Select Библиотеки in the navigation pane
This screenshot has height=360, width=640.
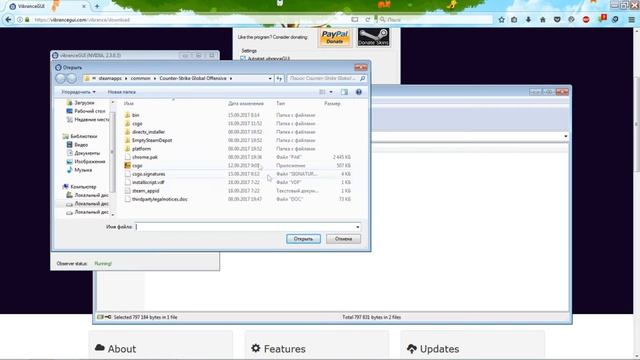(83, 136)
